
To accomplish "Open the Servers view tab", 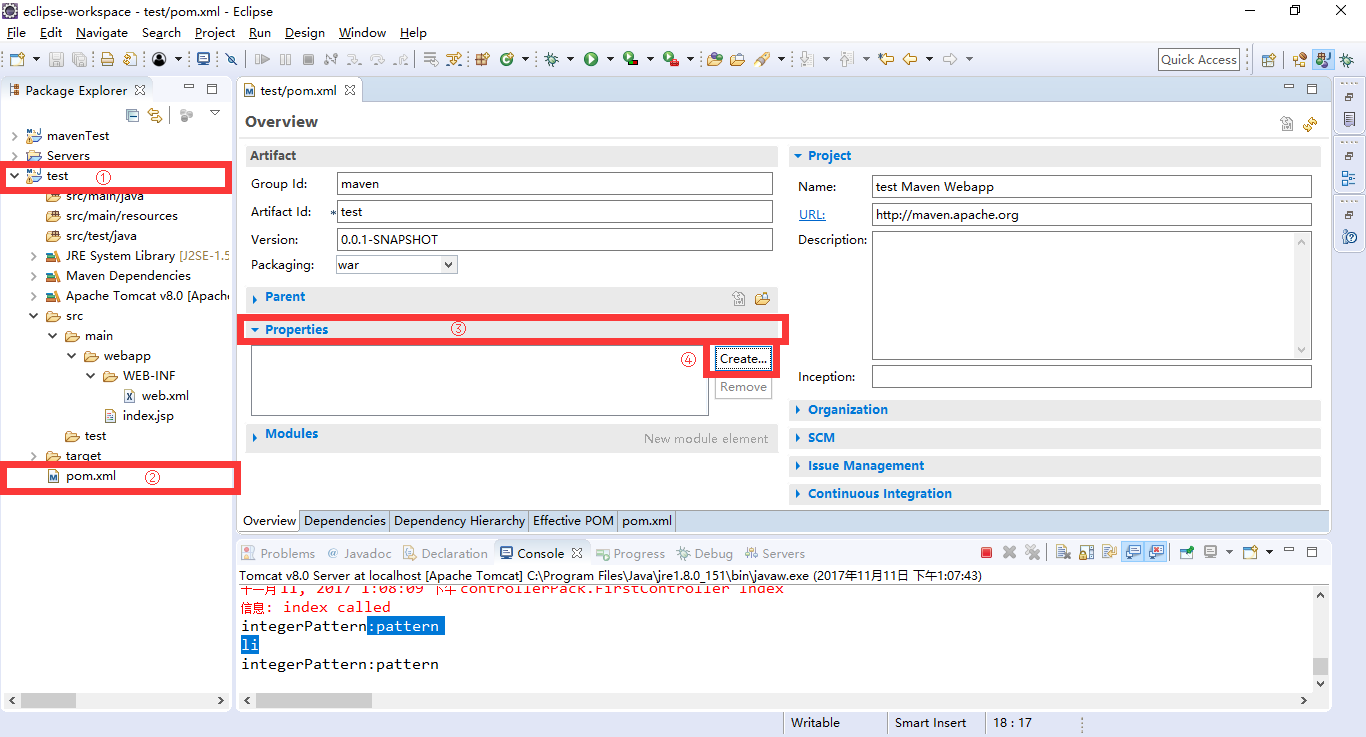I will [x=773, y=553].
